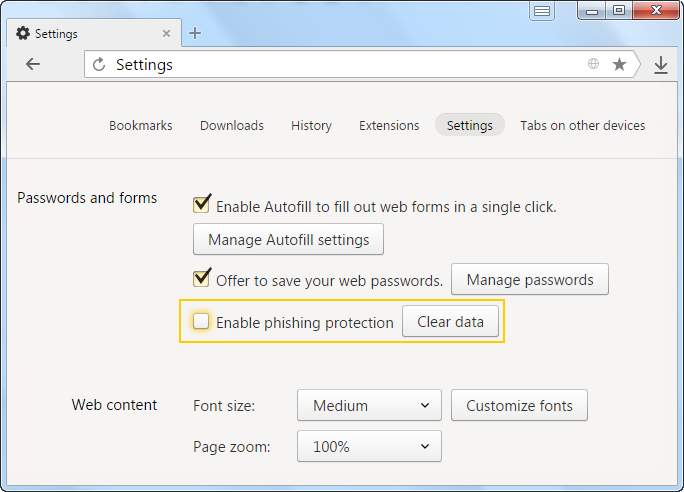Viewport: 684px width, 492px height.
Task: Click Manage Autofill settings button
Action: pyautogui.click(x=288, y=239)
